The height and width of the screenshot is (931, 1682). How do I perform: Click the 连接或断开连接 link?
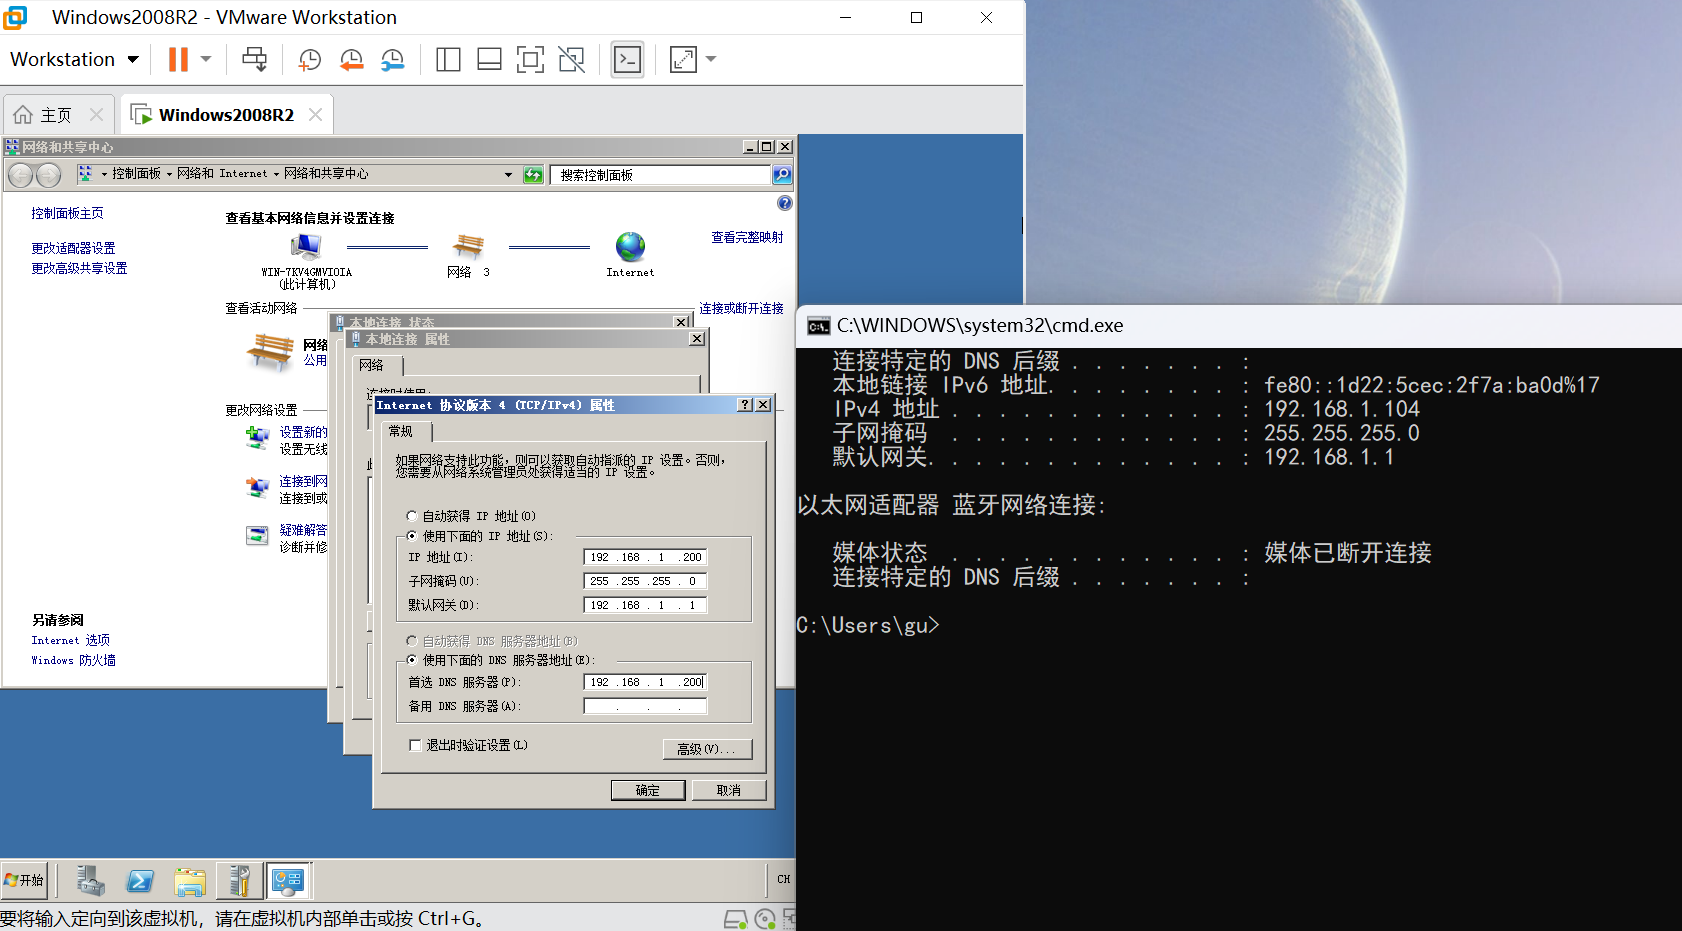741,308
